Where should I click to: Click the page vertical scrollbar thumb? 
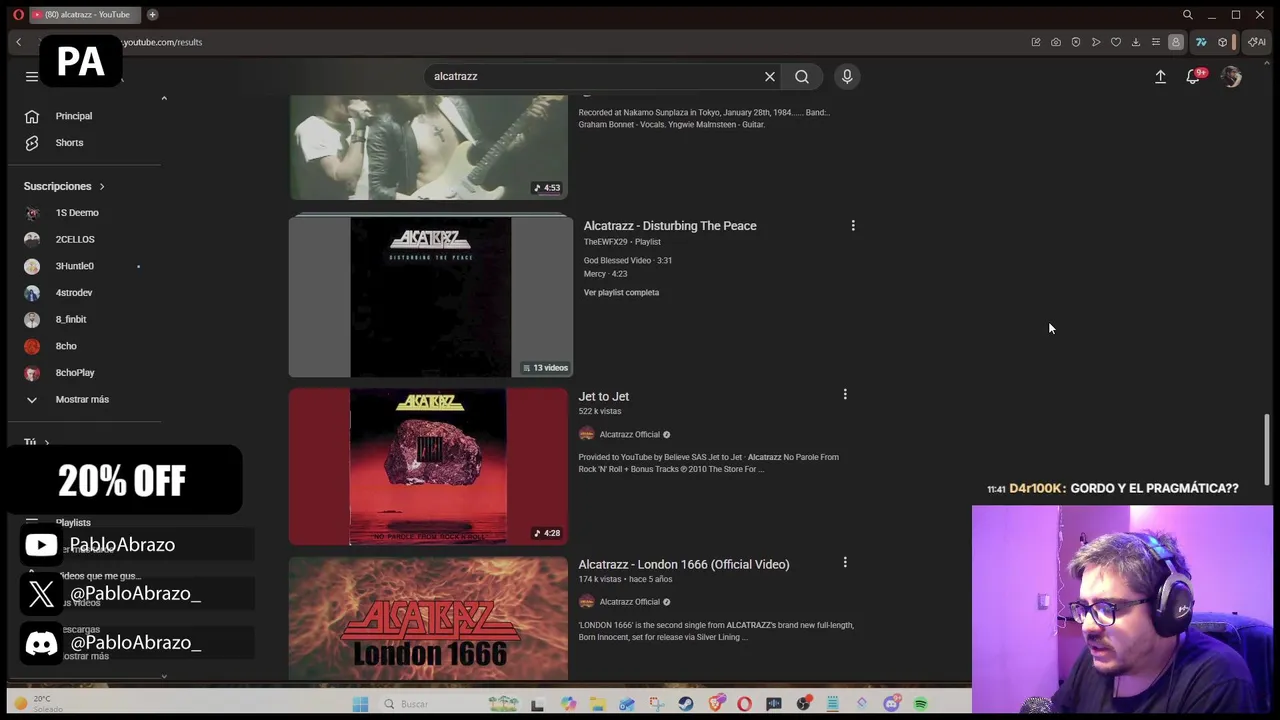coord(1267,448)
